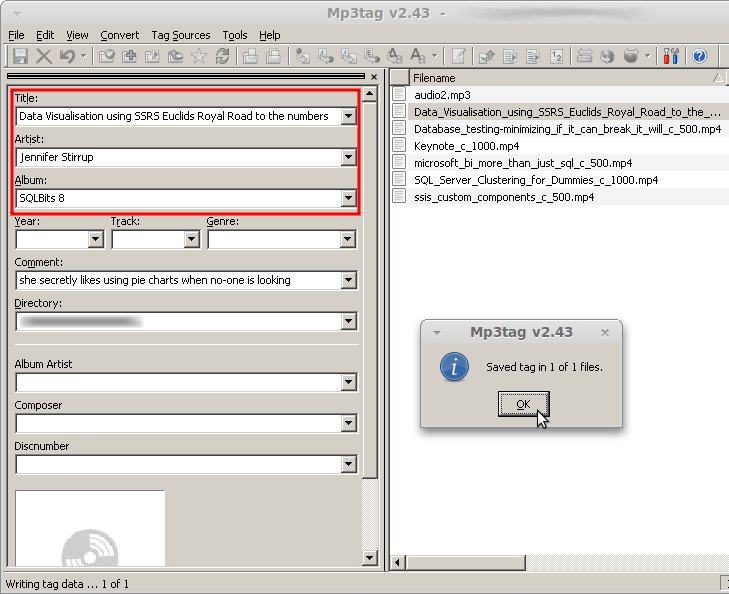Open the message dialog window menu arrow
729x594 pixels.
(x=437, y=333)
